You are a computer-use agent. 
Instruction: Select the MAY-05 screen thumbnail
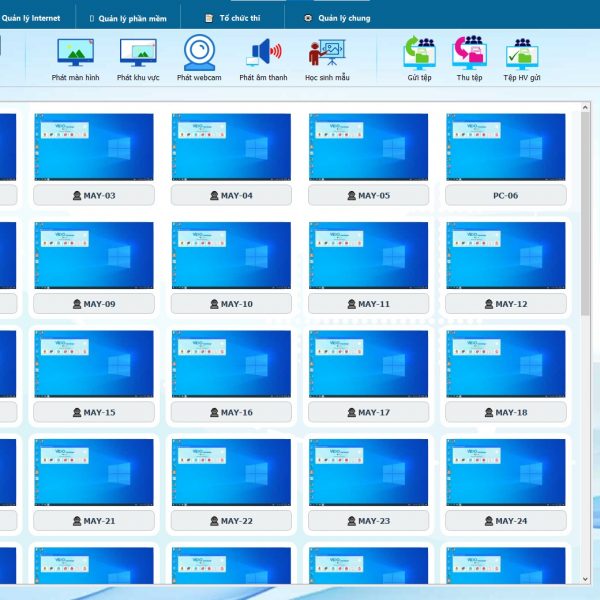(x=368, y=147)
